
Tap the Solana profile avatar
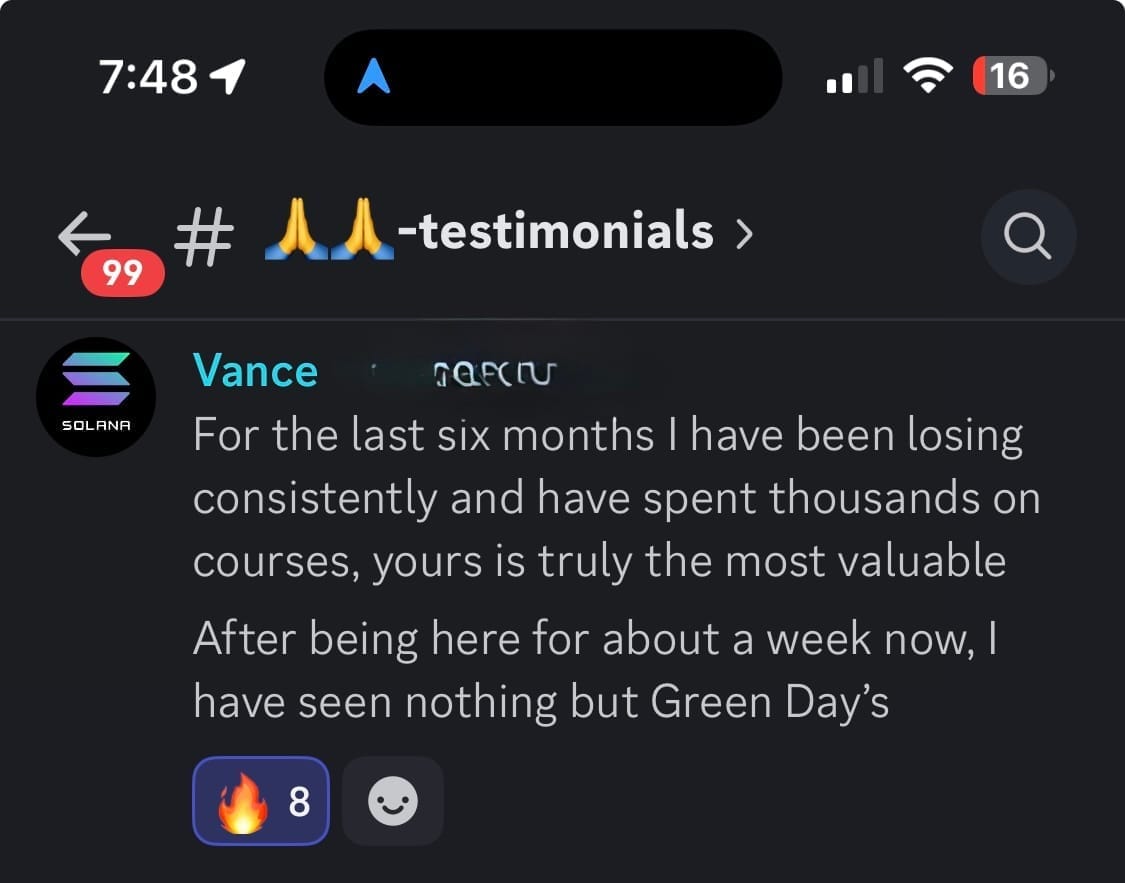tap(96, 396)
